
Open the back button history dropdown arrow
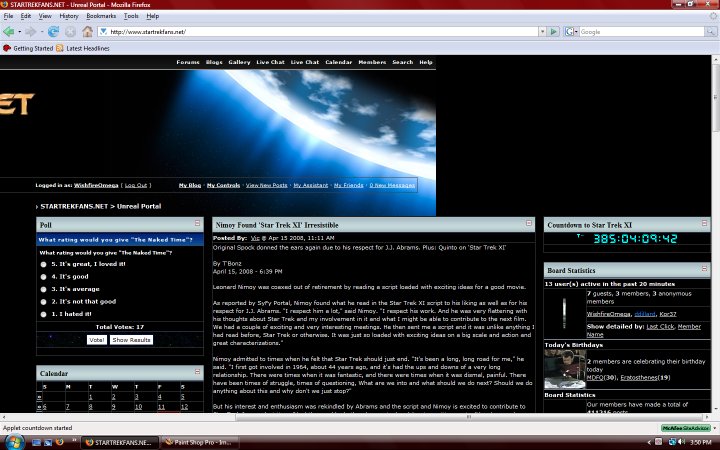[x=19, y=32]
